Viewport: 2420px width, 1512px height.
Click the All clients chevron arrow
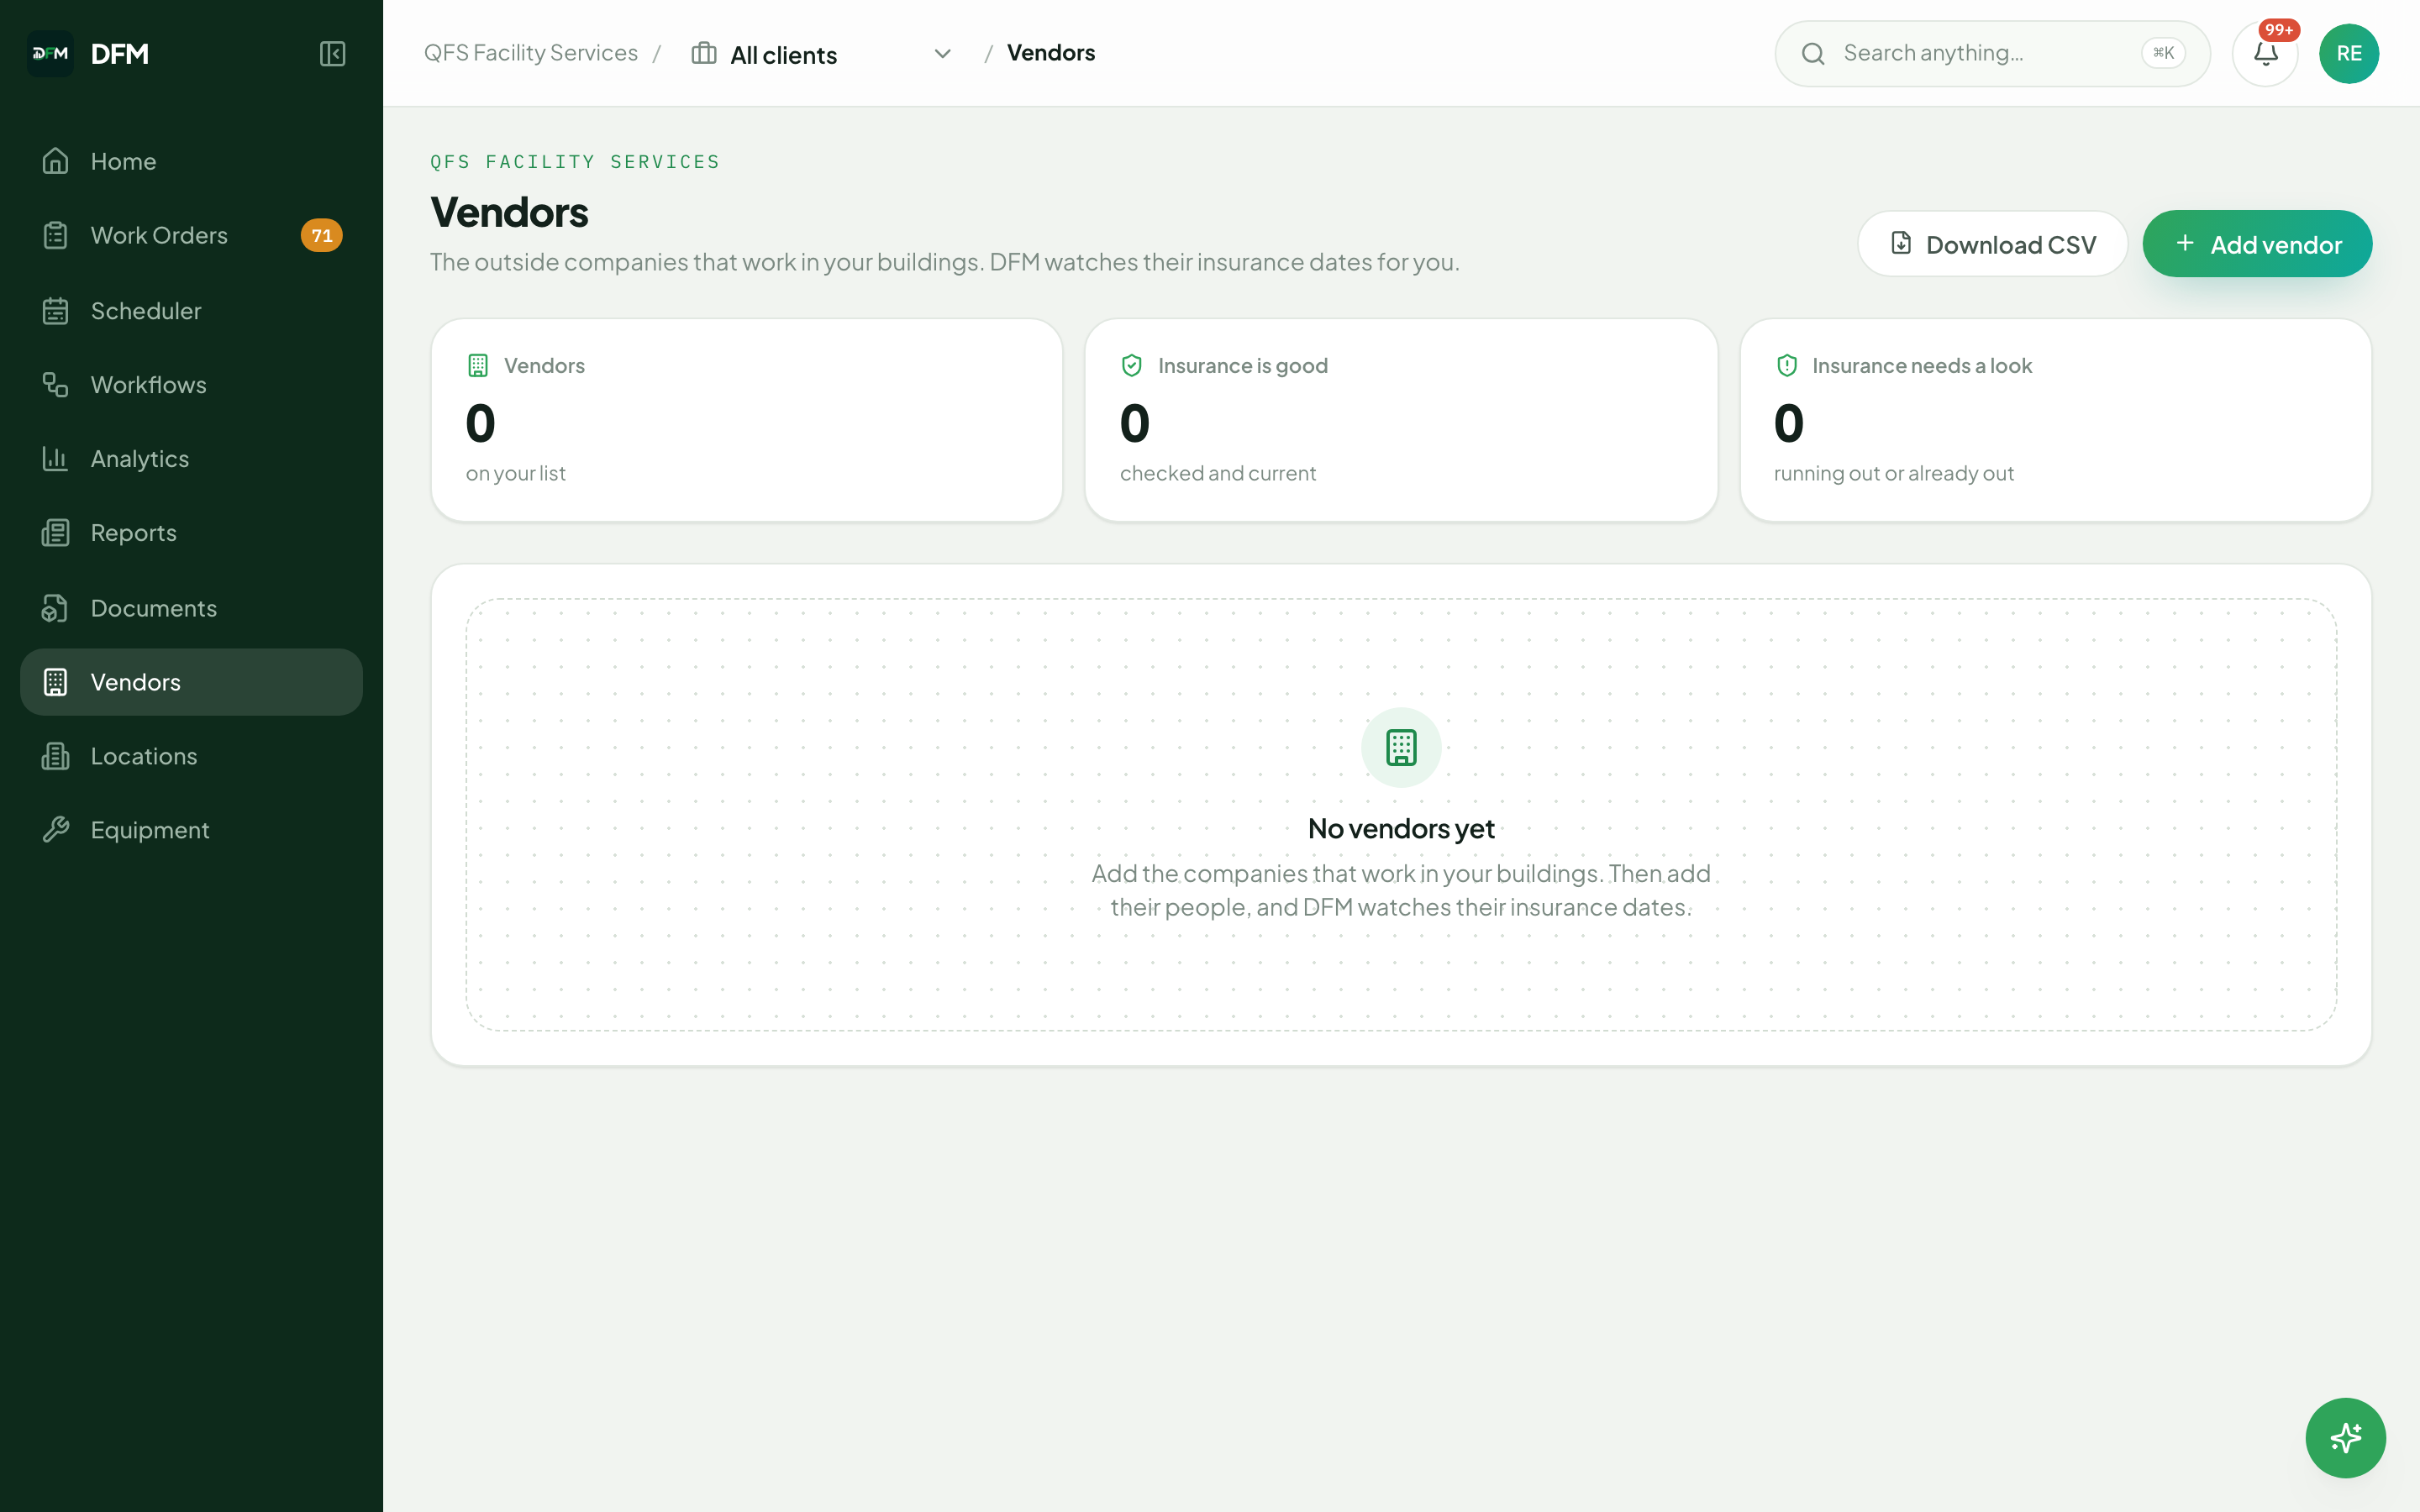[x=942, y=54]
